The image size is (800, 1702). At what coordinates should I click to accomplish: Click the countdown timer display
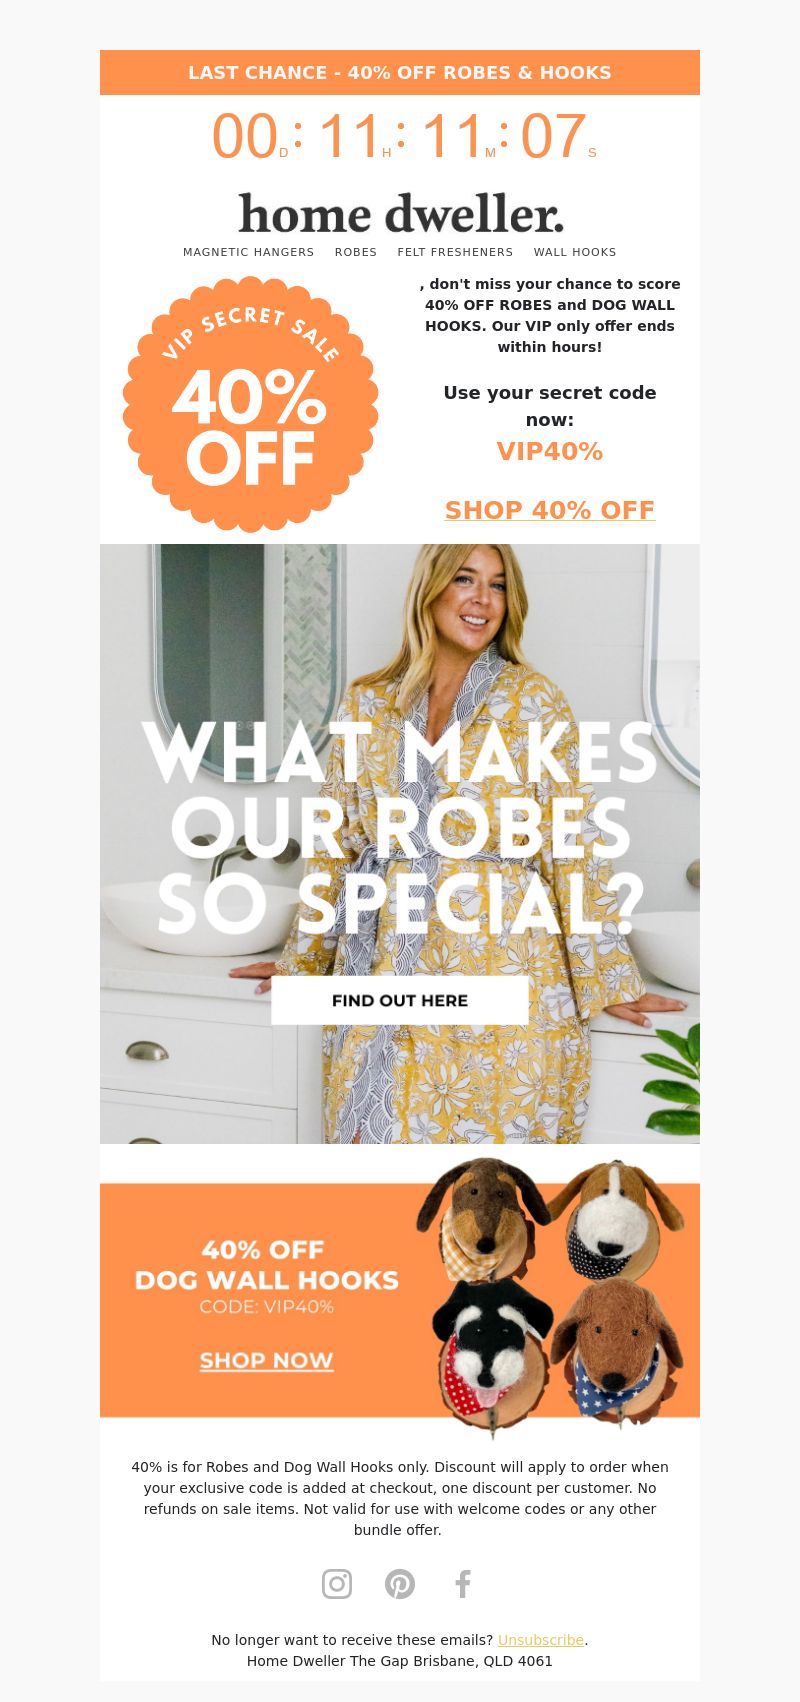[403, 136]
